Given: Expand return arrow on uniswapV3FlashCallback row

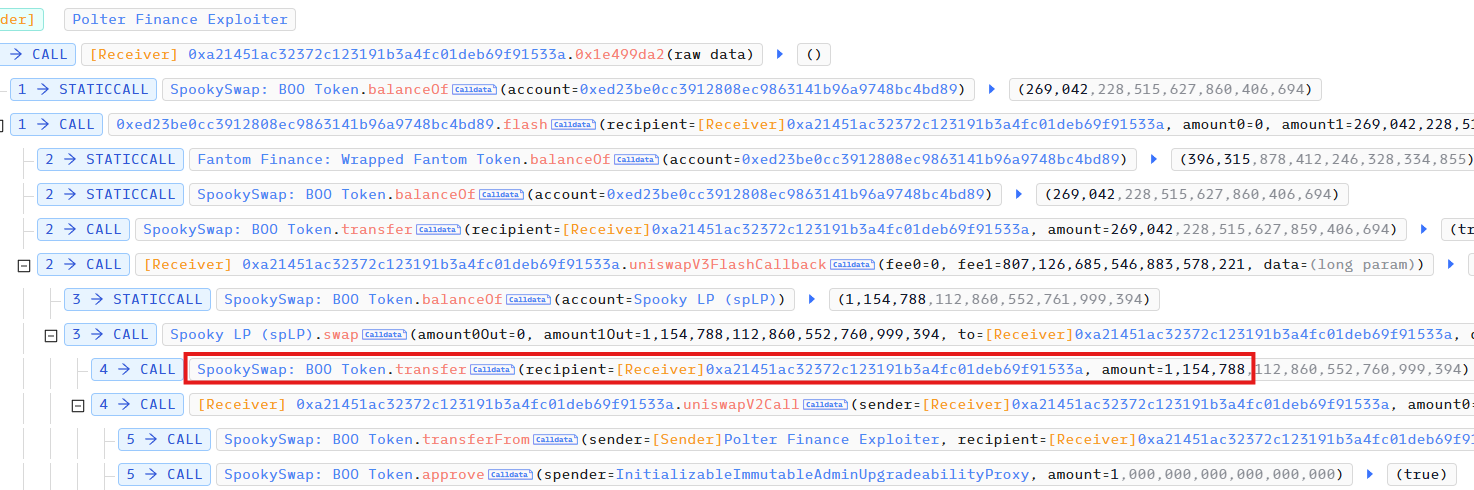Looking at the screenshot, I should click(x=1451, y=264).
